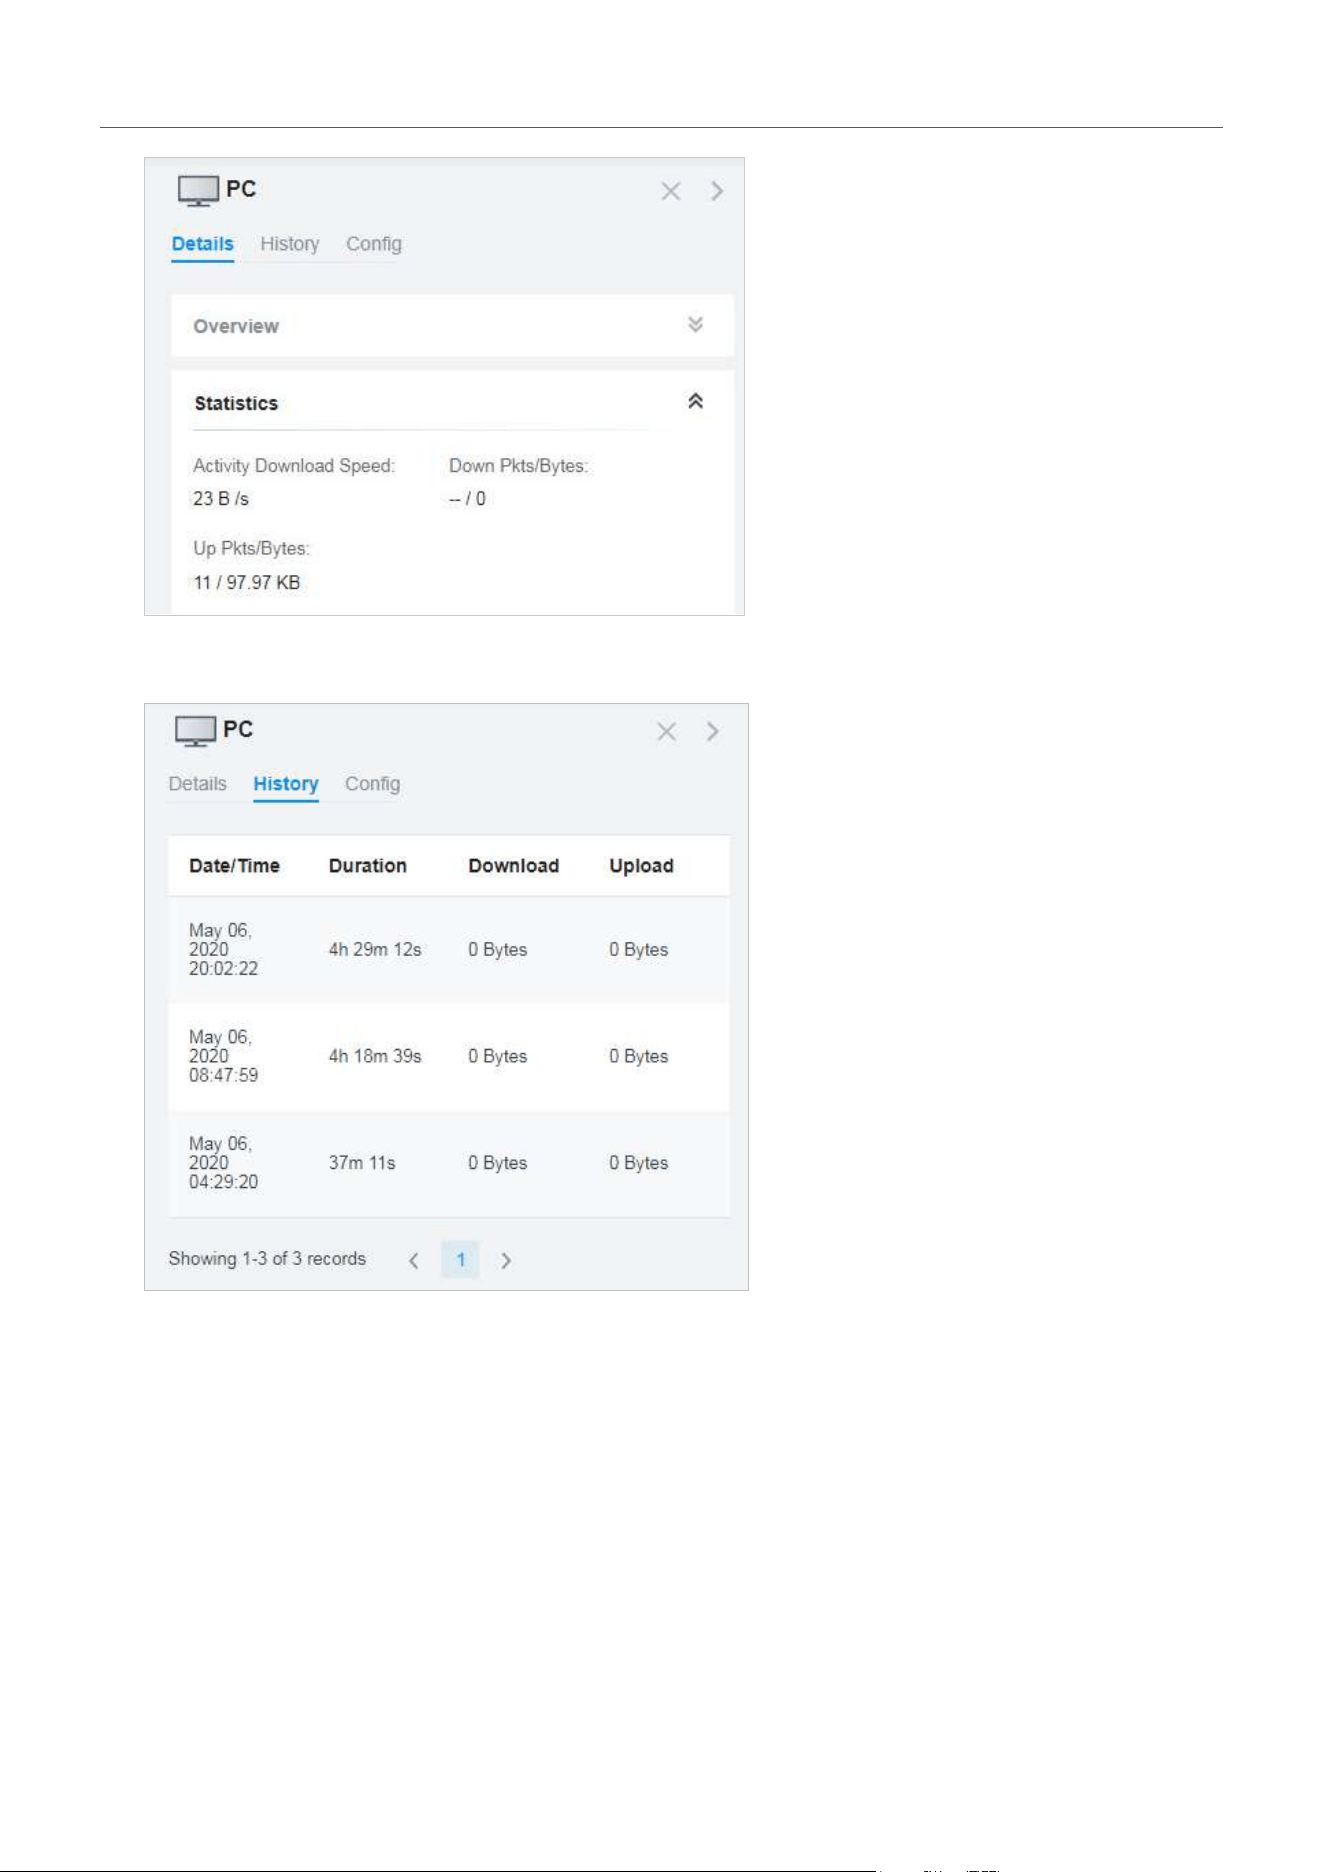The height and width of the screenshot is (1872, 1324).
Task: Collapse the History panel using right chevron
Action: pos(713,731)
